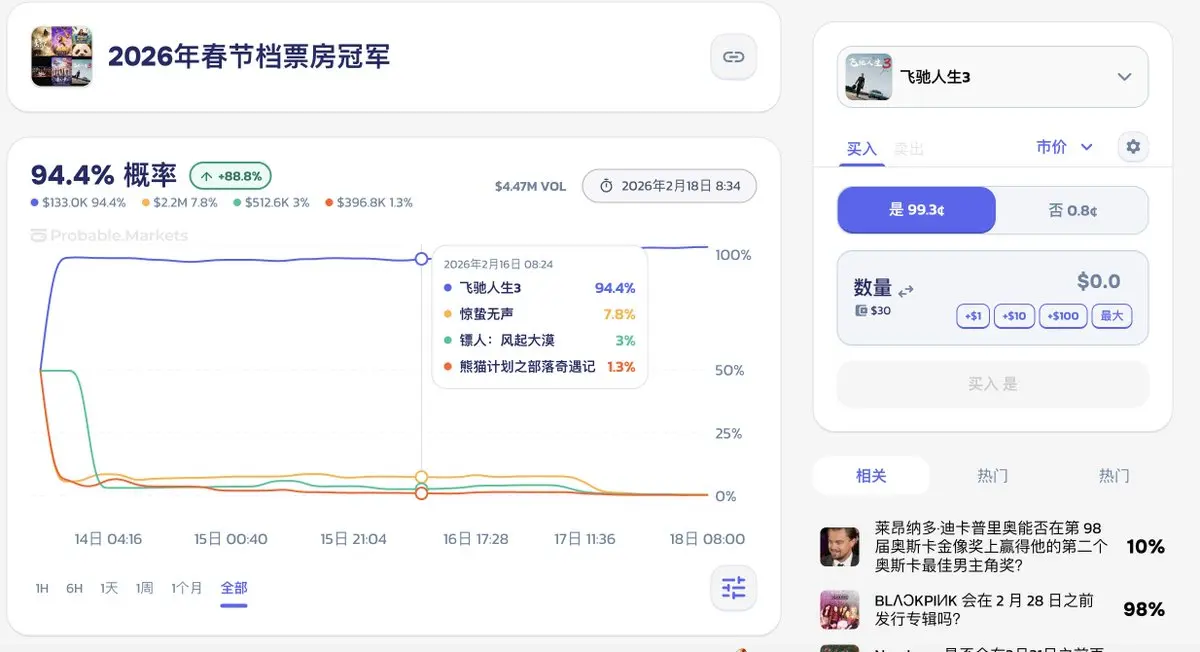Set chart range to 6H
1200x652 pixels.
pyautogui.click(x=75, y=588)
